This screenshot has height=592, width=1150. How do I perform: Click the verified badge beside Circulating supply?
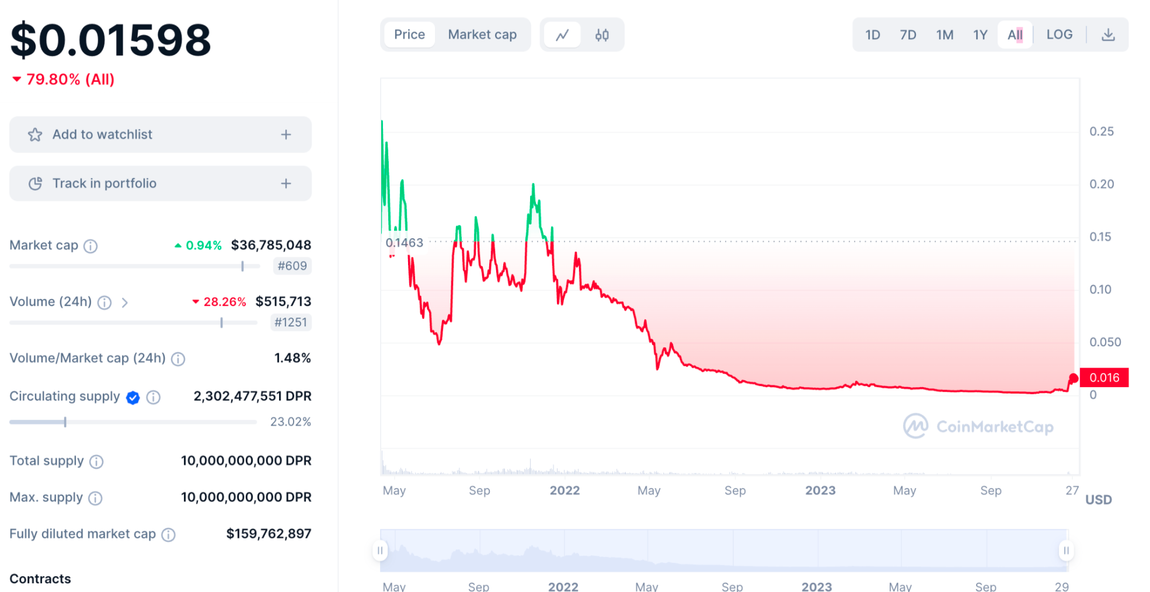click(133, 397)
